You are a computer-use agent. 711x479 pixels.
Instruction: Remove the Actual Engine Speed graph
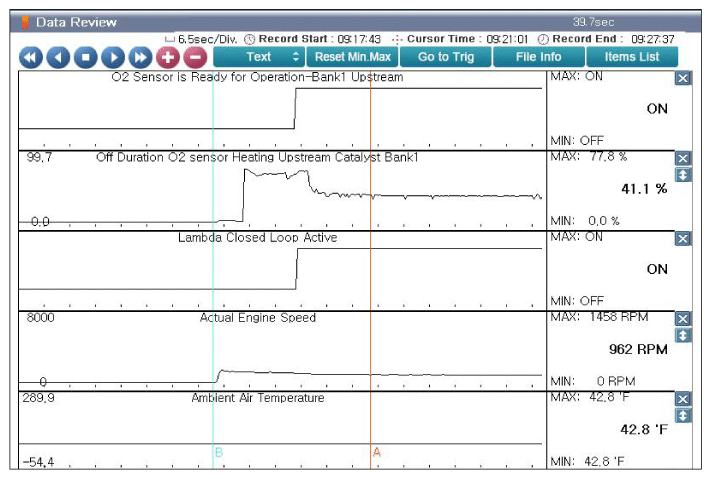pyautogui.click(x=683, y=319)
